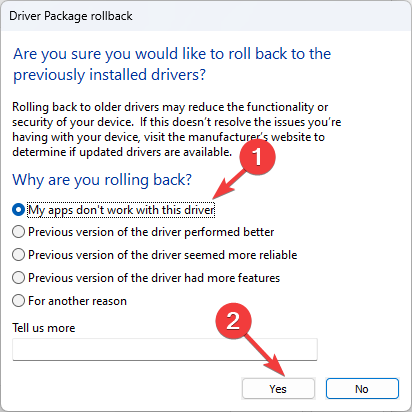
Task: Choose "Previous version of the driver performed better" radio circle
Action: pyautogui.click(x=18, y=232)
